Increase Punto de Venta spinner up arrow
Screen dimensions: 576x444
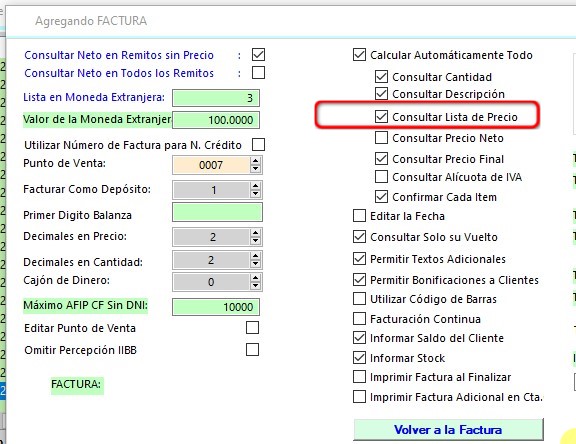(x=255, y=161)
